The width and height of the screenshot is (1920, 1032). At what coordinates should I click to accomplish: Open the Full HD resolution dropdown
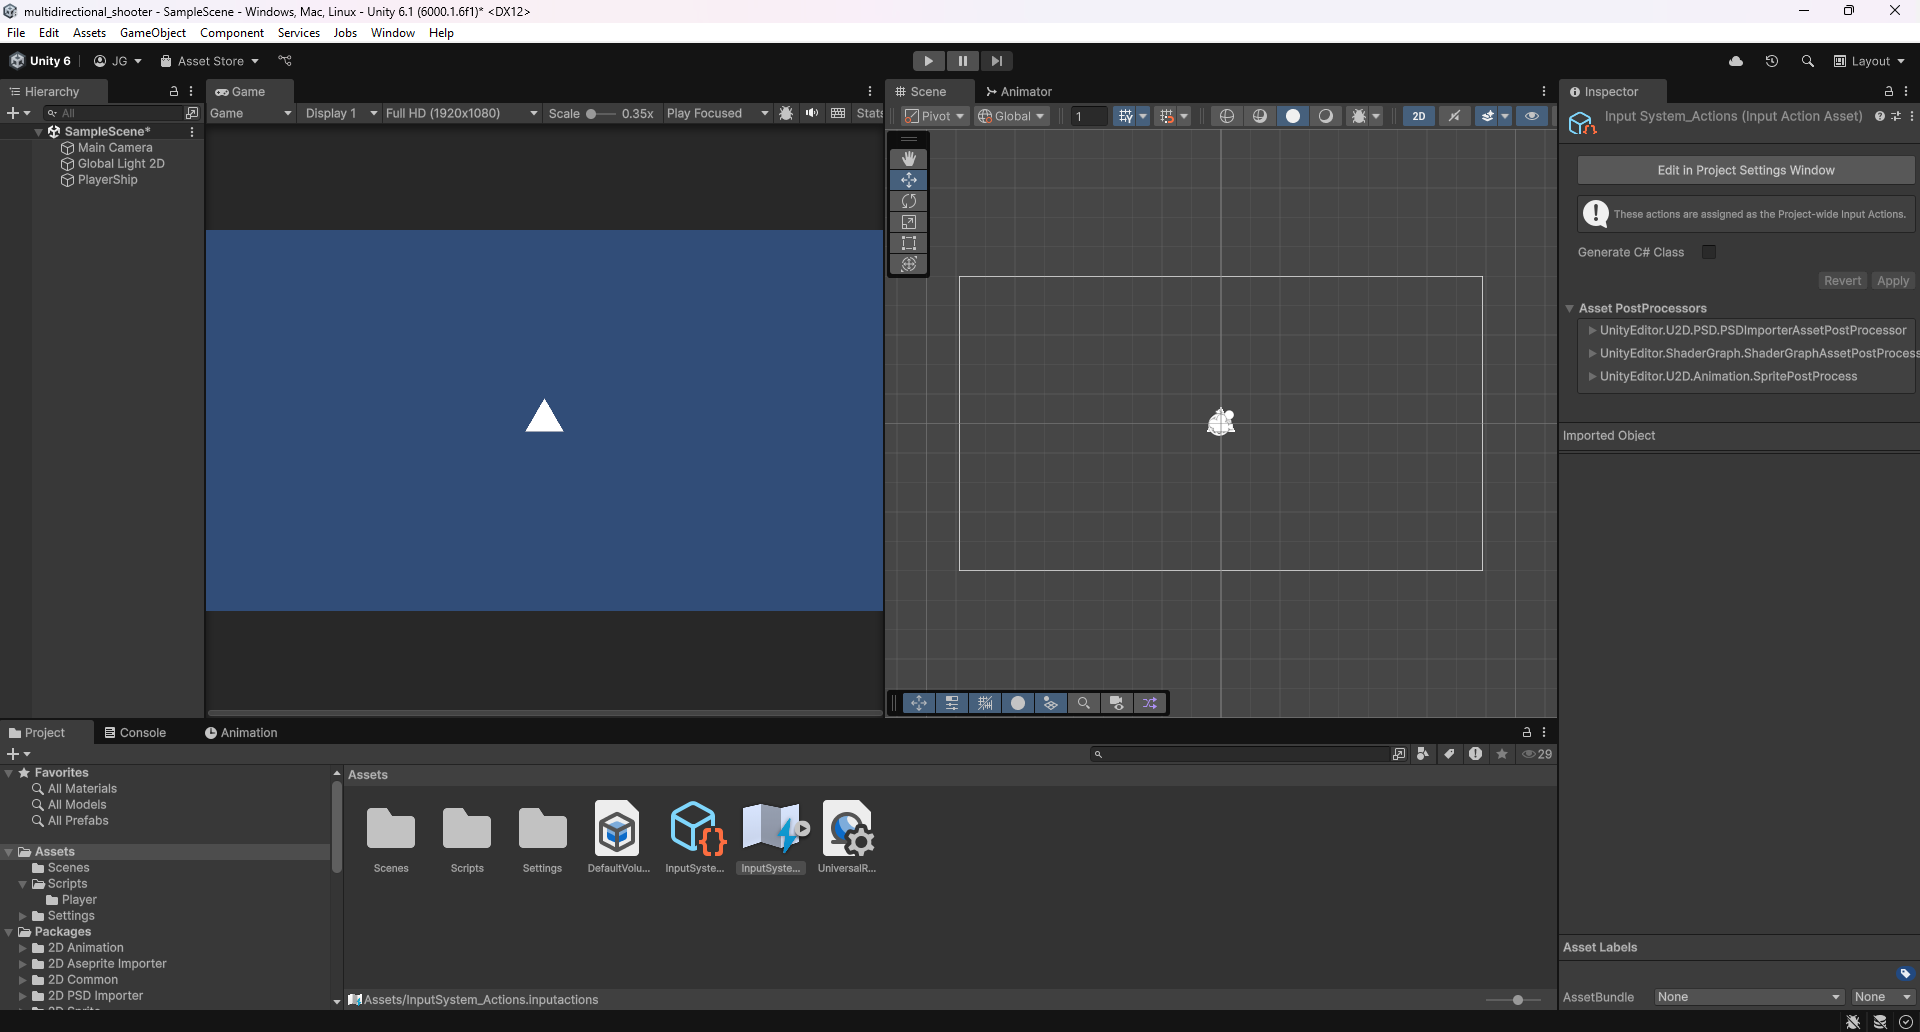point(461,113)
